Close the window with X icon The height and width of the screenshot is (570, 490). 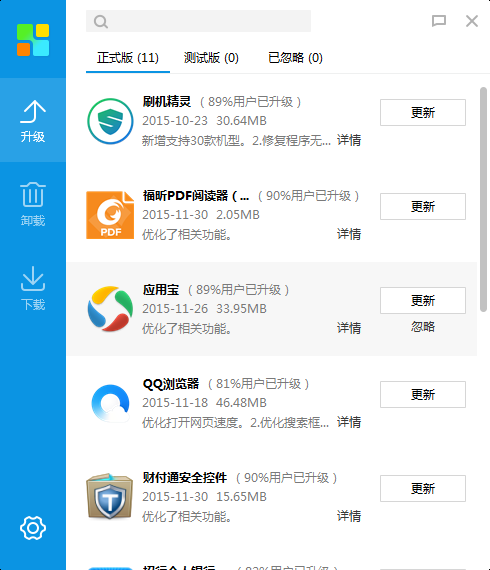click(472, 21)
